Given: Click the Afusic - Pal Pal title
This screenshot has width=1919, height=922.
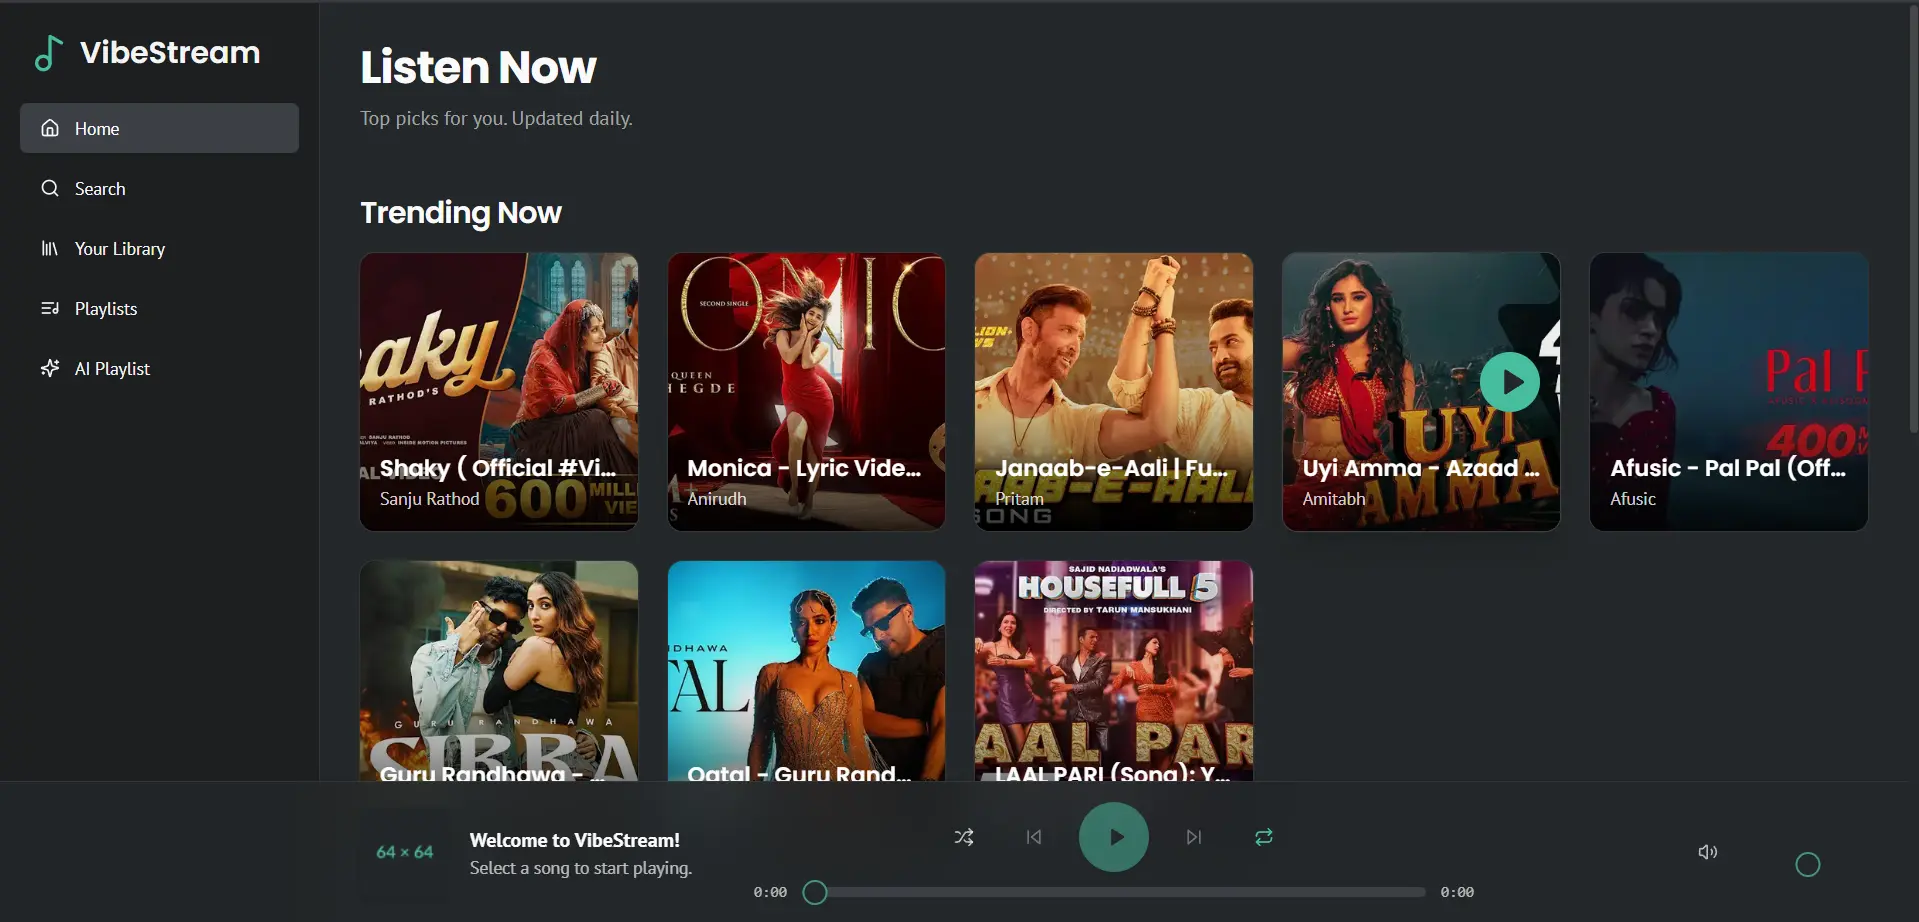Looking at the screenshot, I should click(x=1728, y=468).
